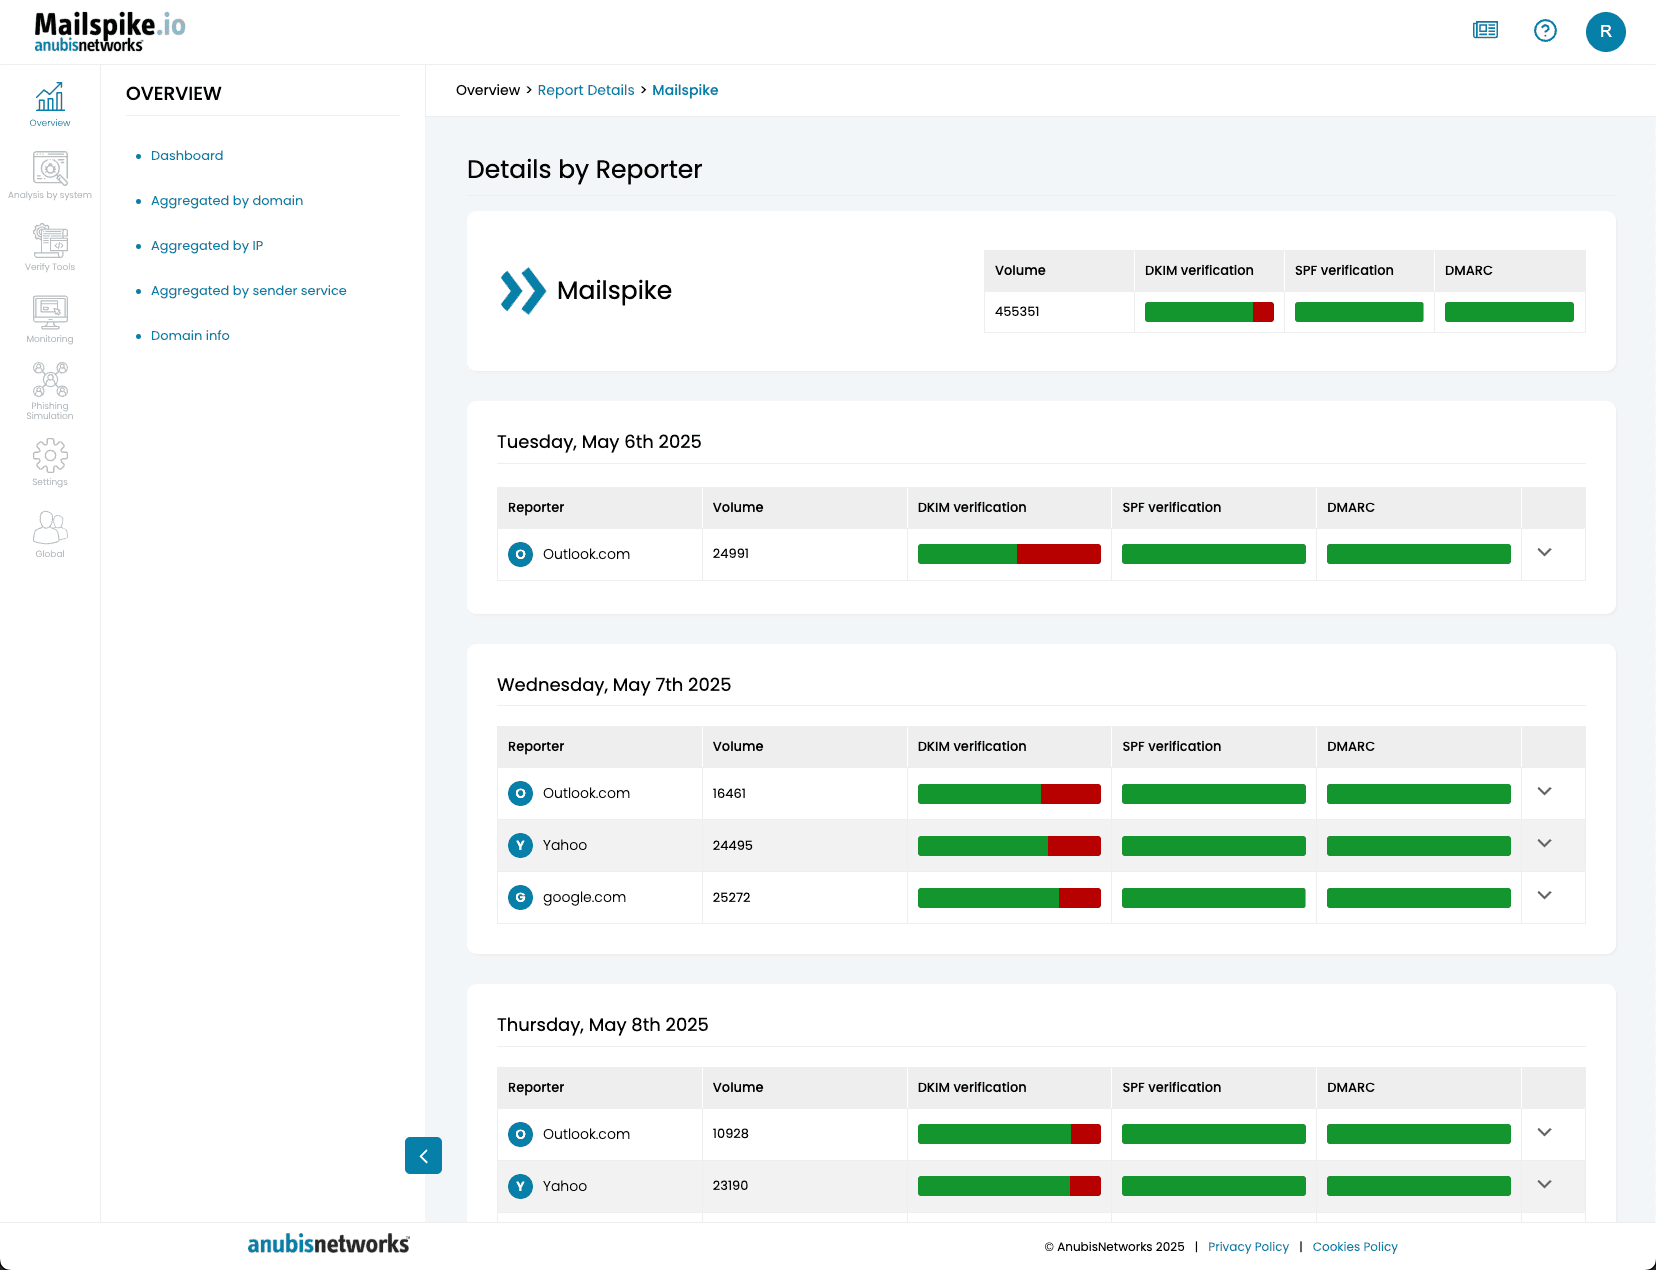Collapse the overview side panel
Viewport: 1656px width, 1270px height.
coord(423,1156)
